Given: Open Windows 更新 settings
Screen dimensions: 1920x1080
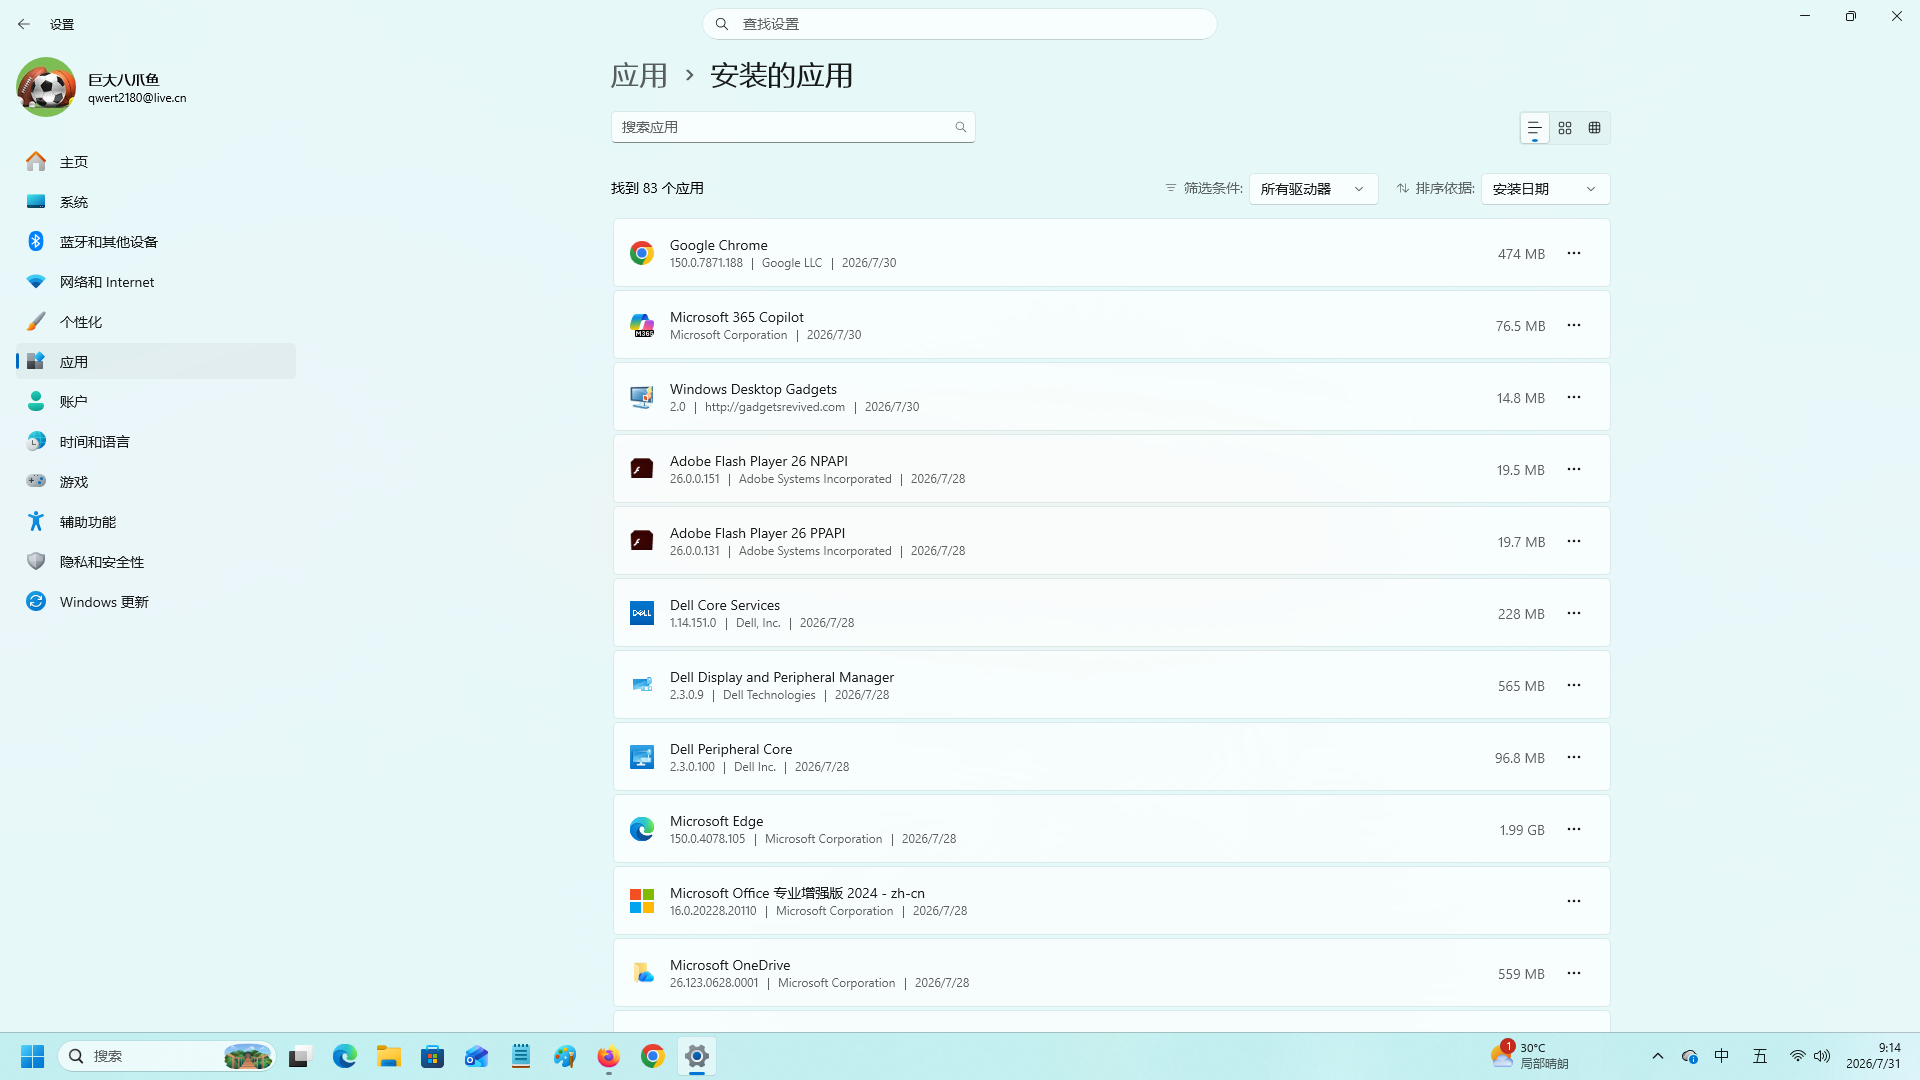Looking at the screenshot, I should [156, 602].
